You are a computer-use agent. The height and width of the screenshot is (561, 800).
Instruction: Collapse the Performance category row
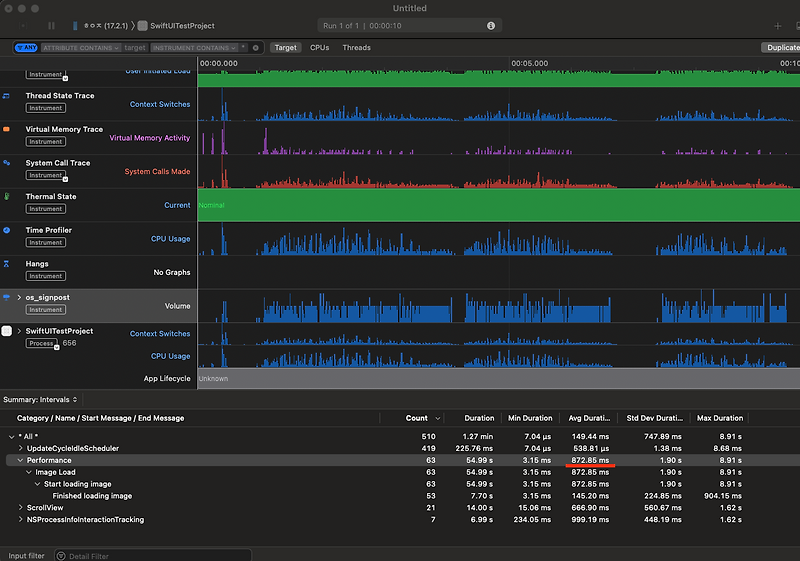[20, 460]
